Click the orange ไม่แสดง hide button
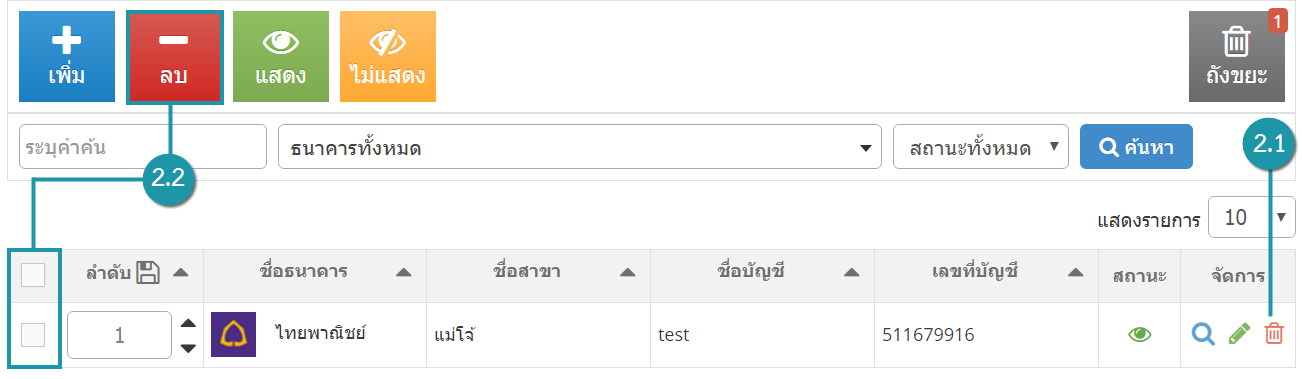The image size is (1302, 379). pyautogui.click(x=387, y=57)
